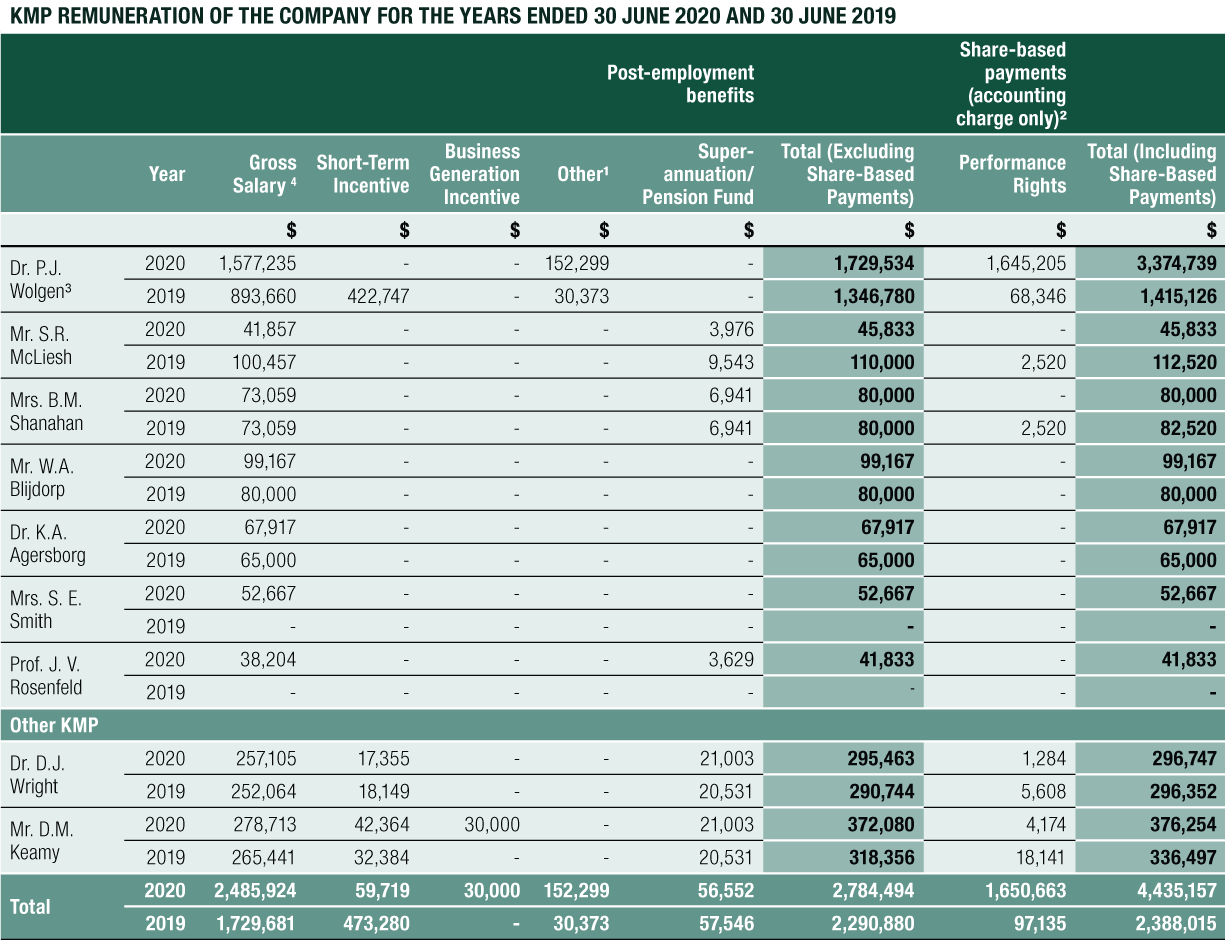The height and width of the screenshot is (940, 1225).
Task: Click the Post-employment benefits group heading
Action: pos(680,84)
